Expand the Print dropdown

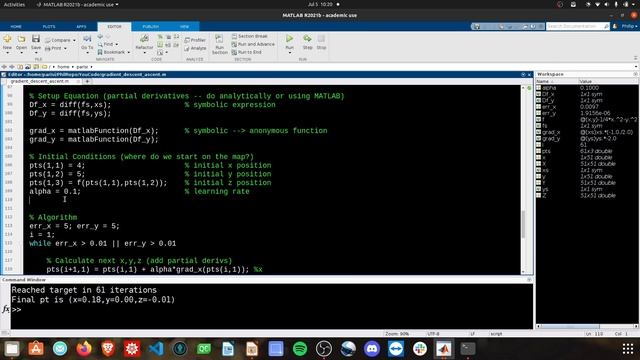click(65, 49)
